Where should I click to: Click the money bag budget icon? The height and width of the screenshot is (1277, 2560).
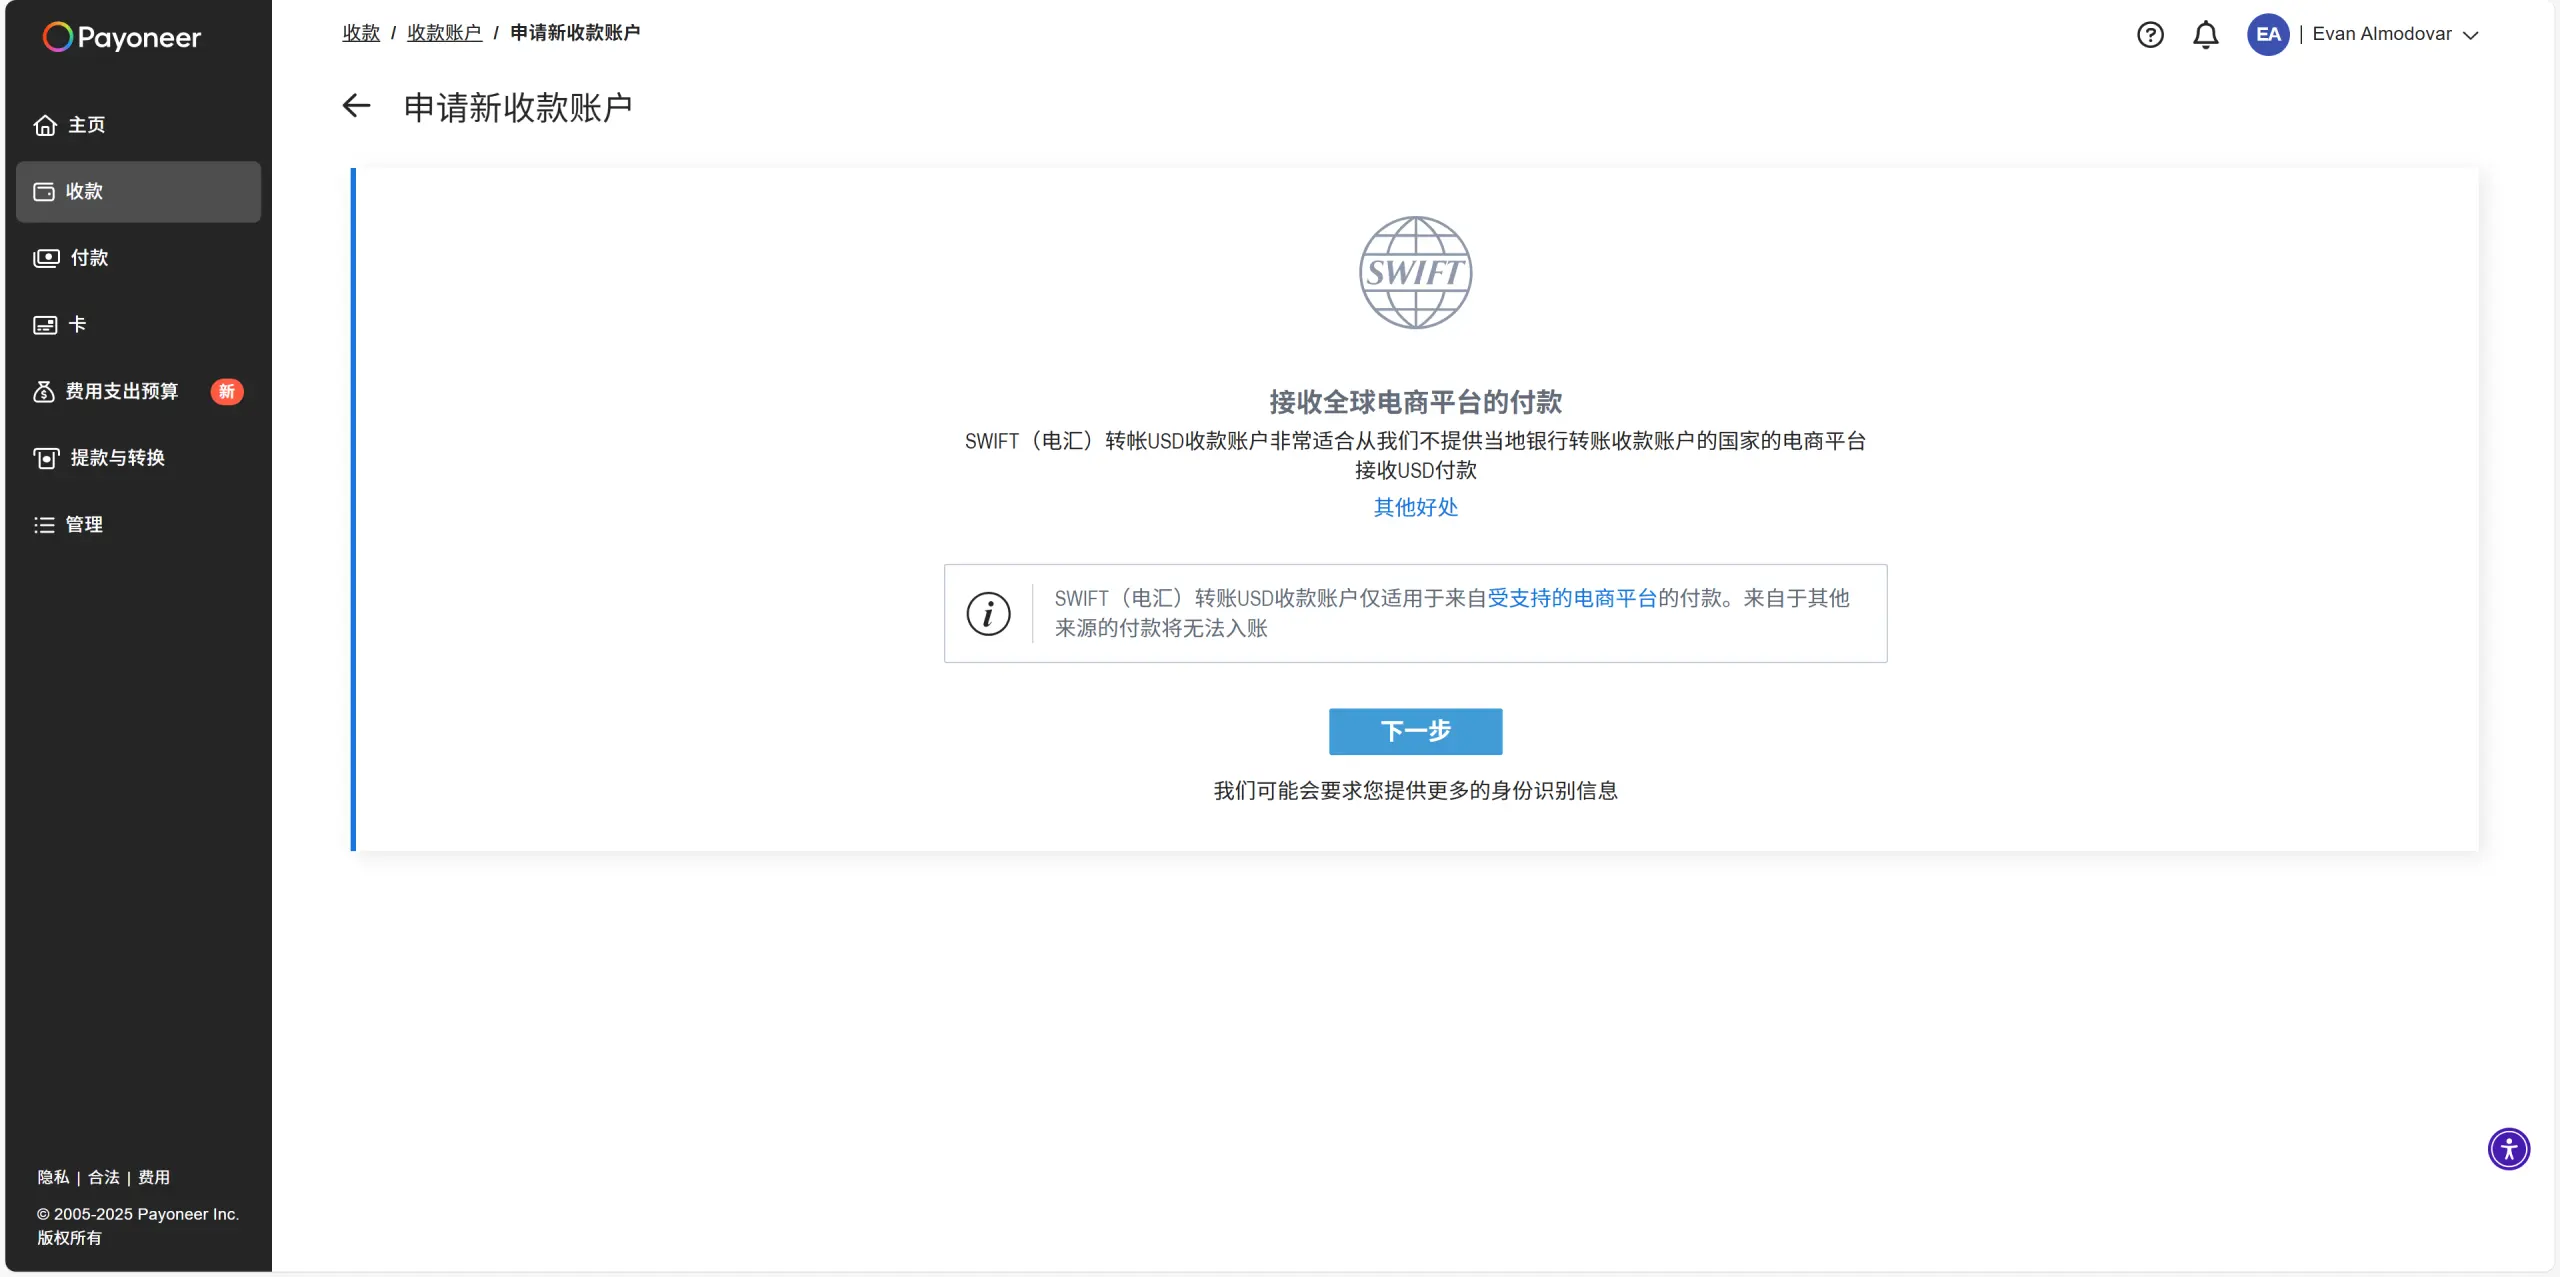[43, 391]
